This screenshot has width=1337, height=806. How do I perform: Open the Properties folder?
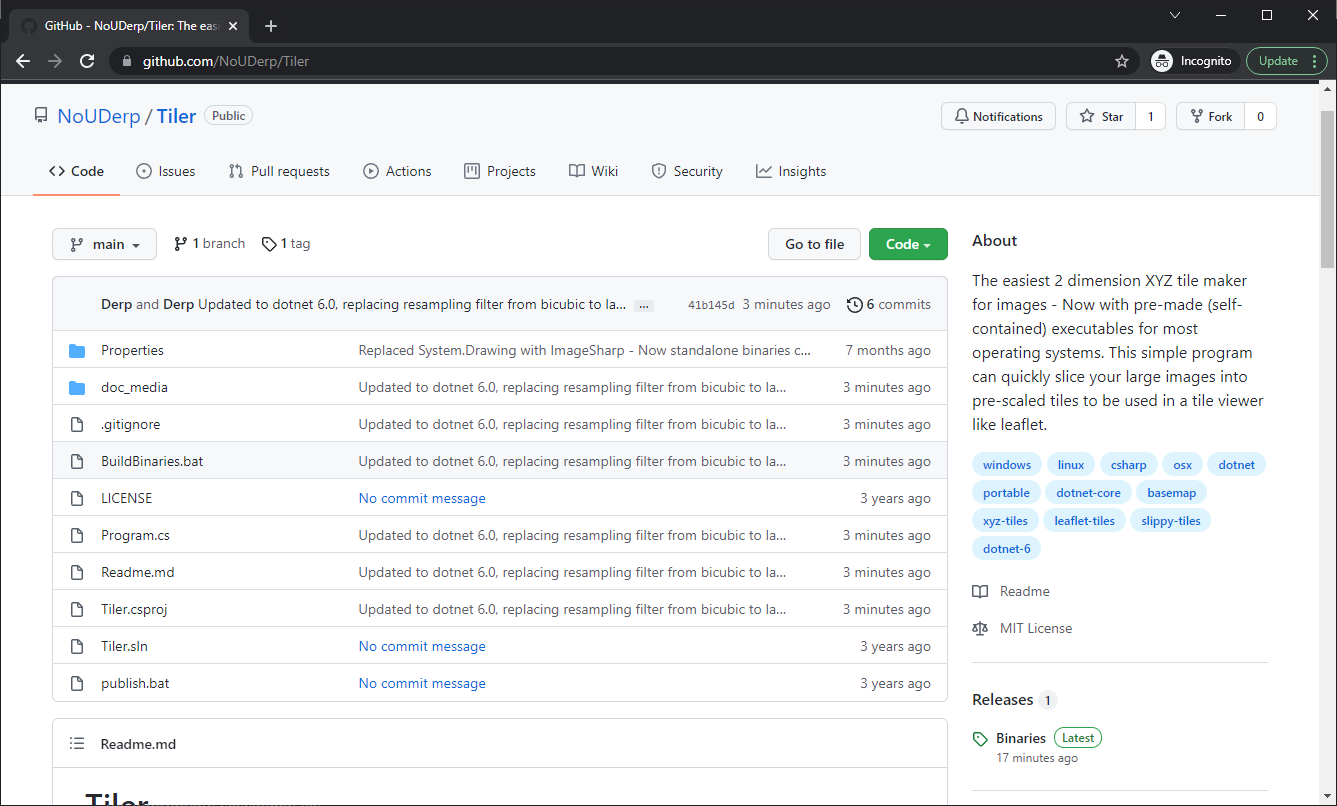pyautogui.click(x=132, y=350)
